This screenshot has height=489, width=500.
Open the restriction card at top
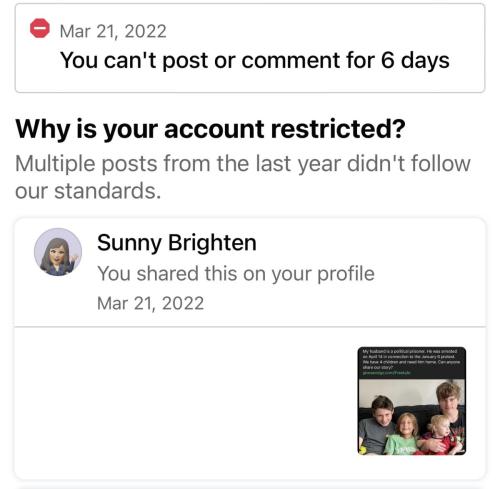pyautogui.click(x=250, y=48)
